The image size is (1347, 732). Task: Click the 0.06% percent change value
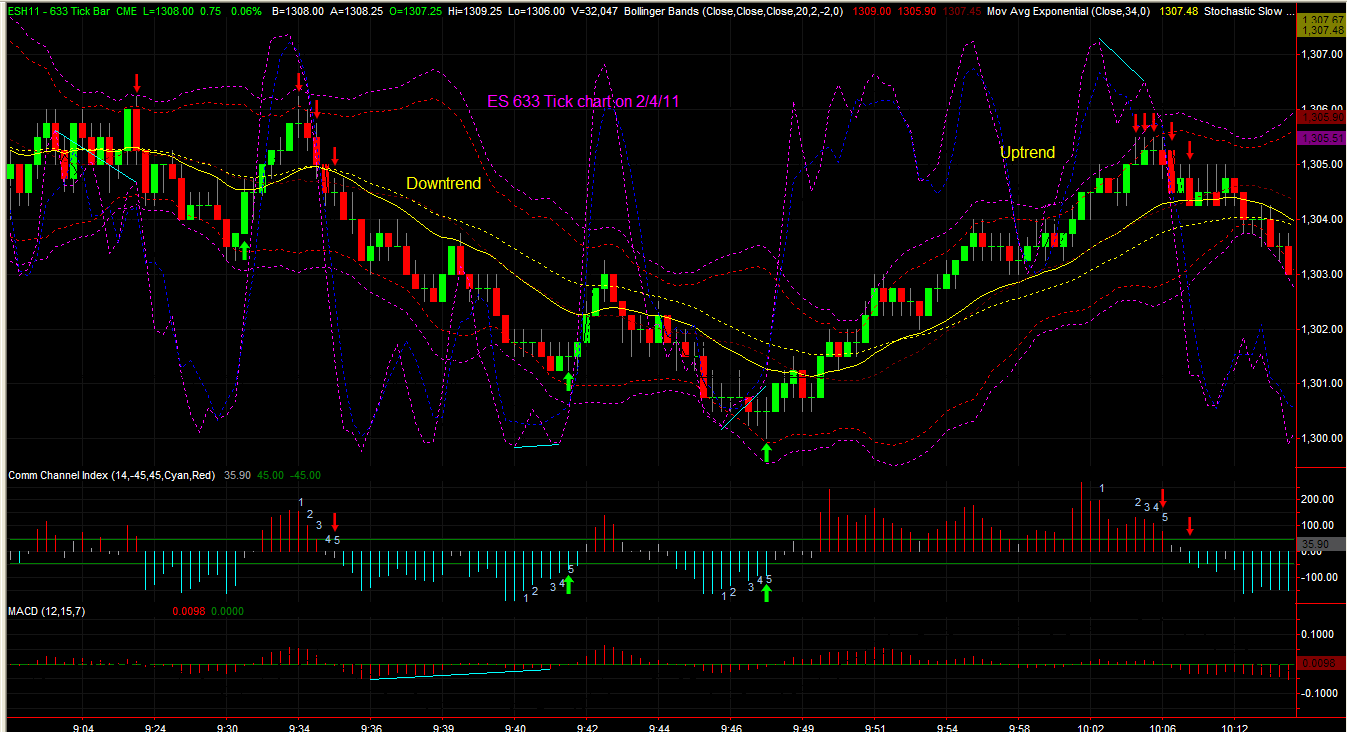click(246, 11)
